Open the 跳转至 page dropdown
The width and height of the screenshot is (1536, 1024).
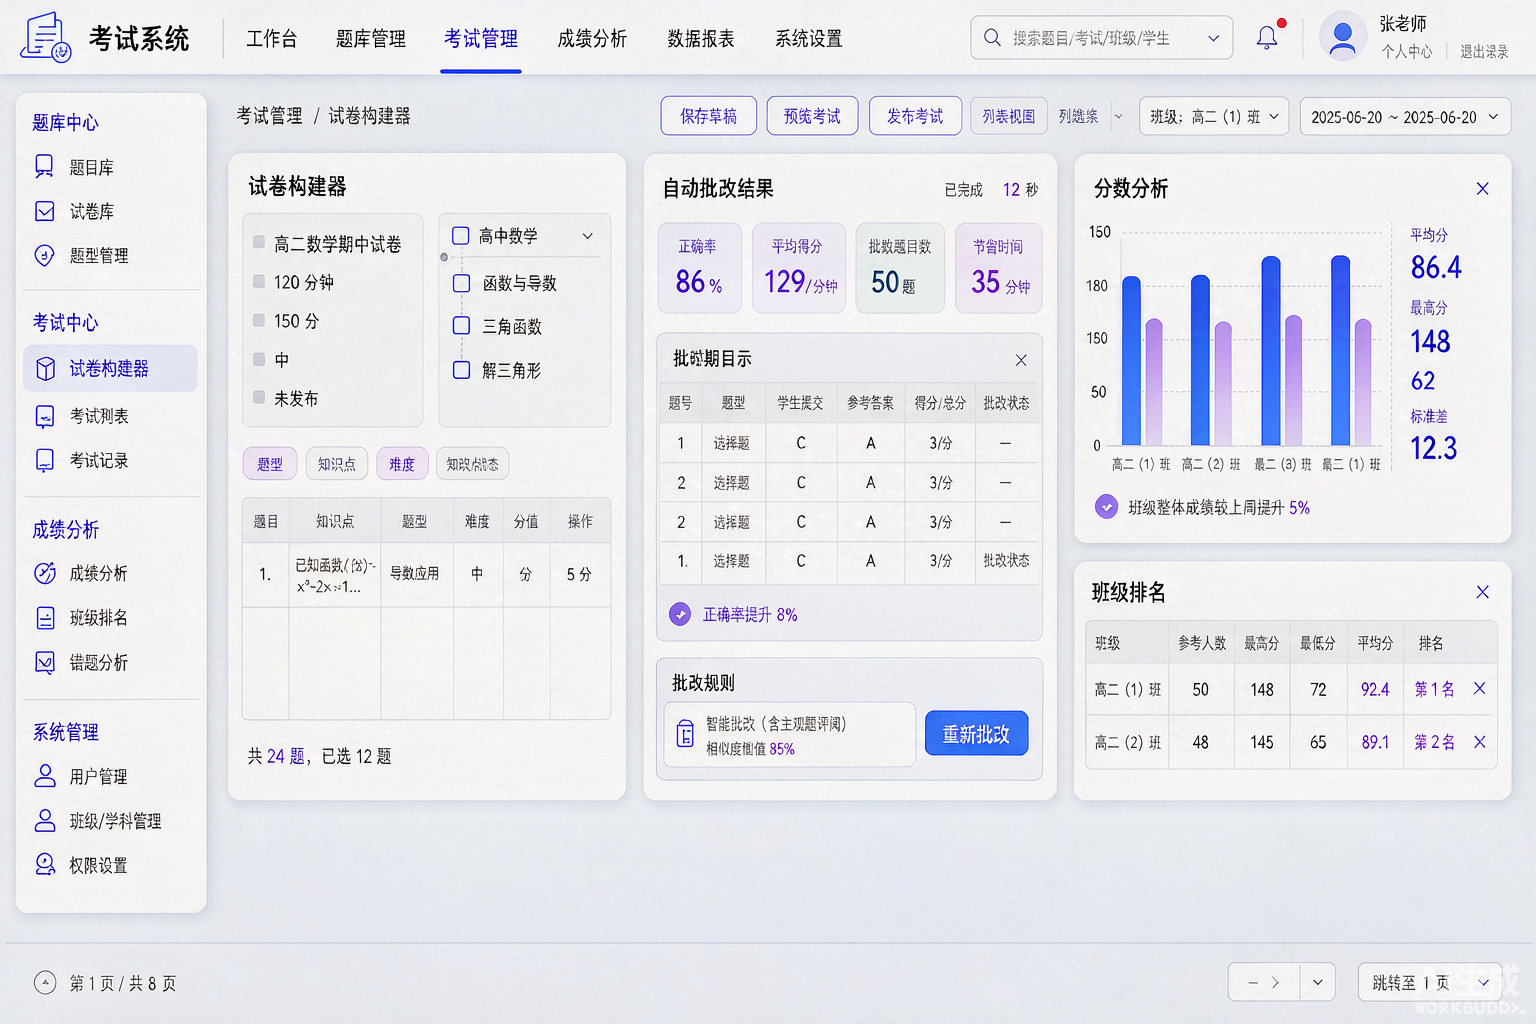click(1430, 982)
